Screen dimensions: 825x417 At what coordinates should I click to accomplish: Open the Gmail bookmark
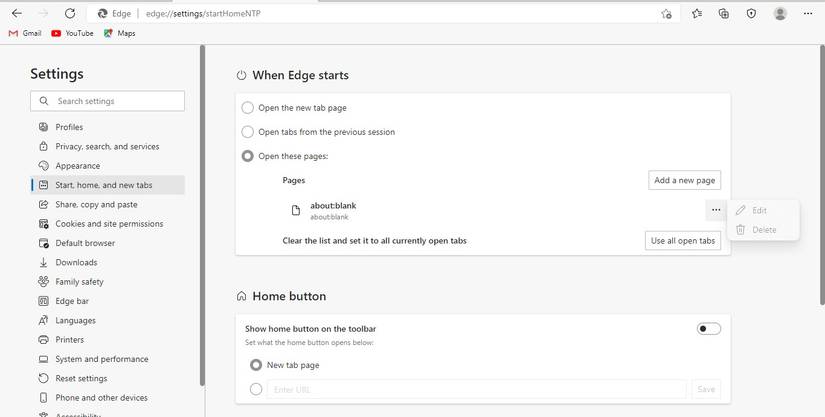pyautogui.click(x=25, y=33)
